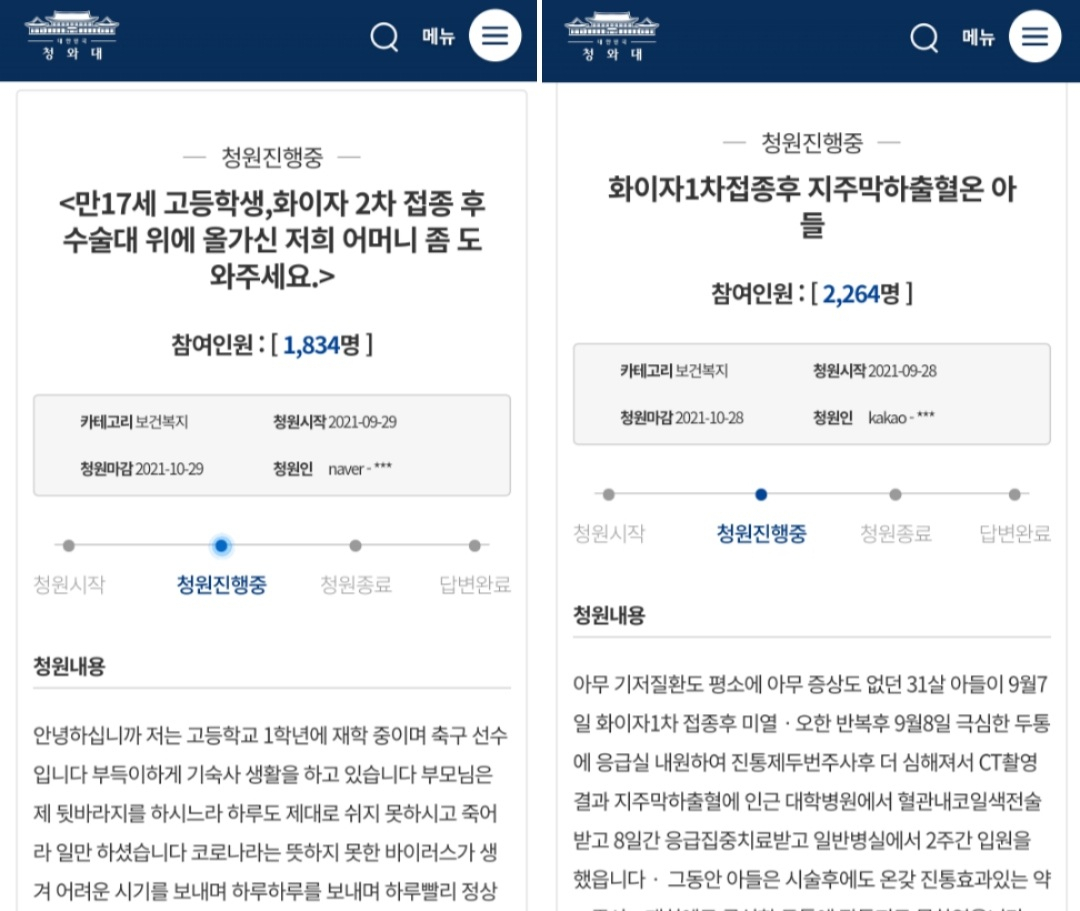The height and width of the screenshot is (911, 1080).
Task: Select 청원시작 step dot in right screen
Action: [609, 494]
